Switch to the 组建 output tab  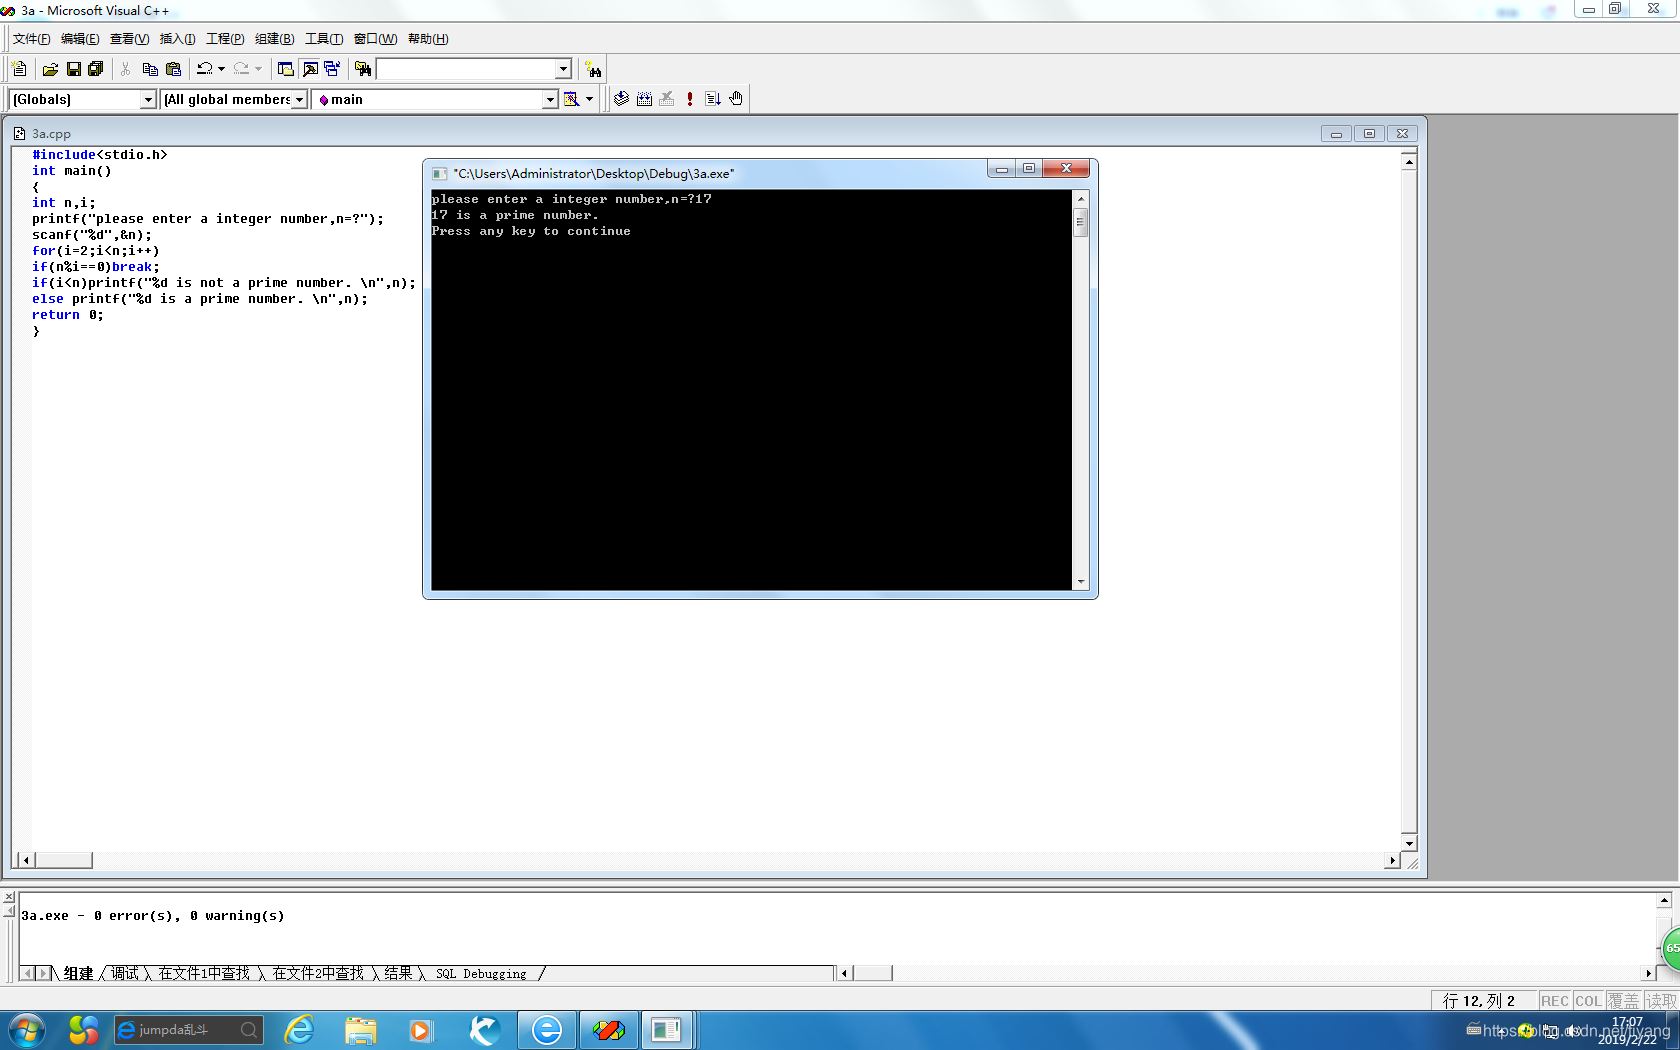coord(78,973)
